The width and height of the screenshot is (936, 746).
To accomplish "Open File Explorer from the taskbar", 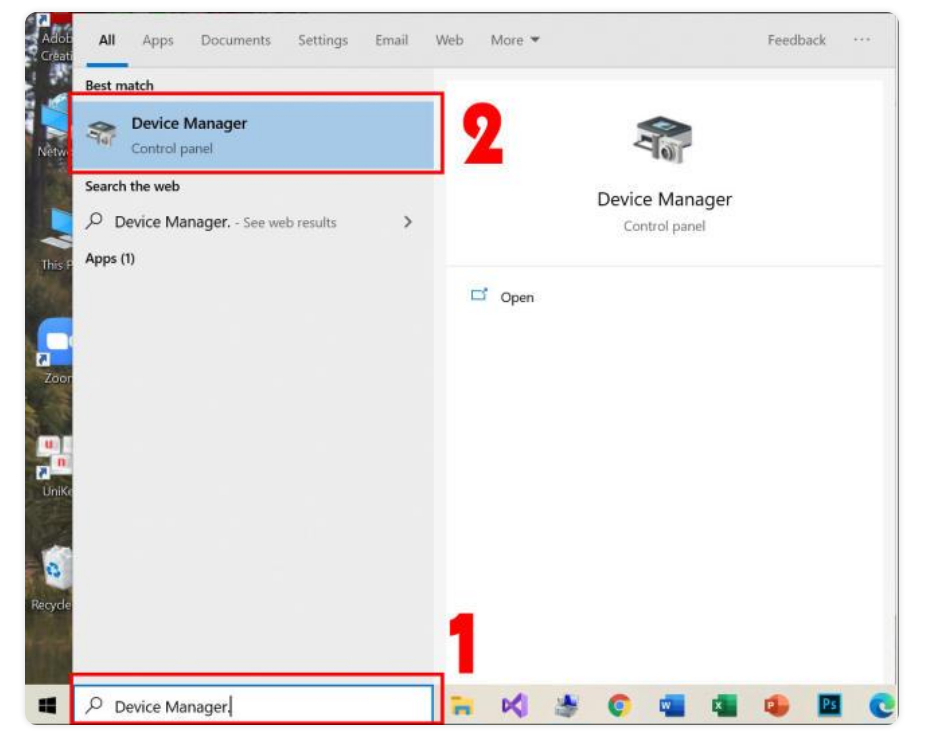I will click(x=461, y=706).
